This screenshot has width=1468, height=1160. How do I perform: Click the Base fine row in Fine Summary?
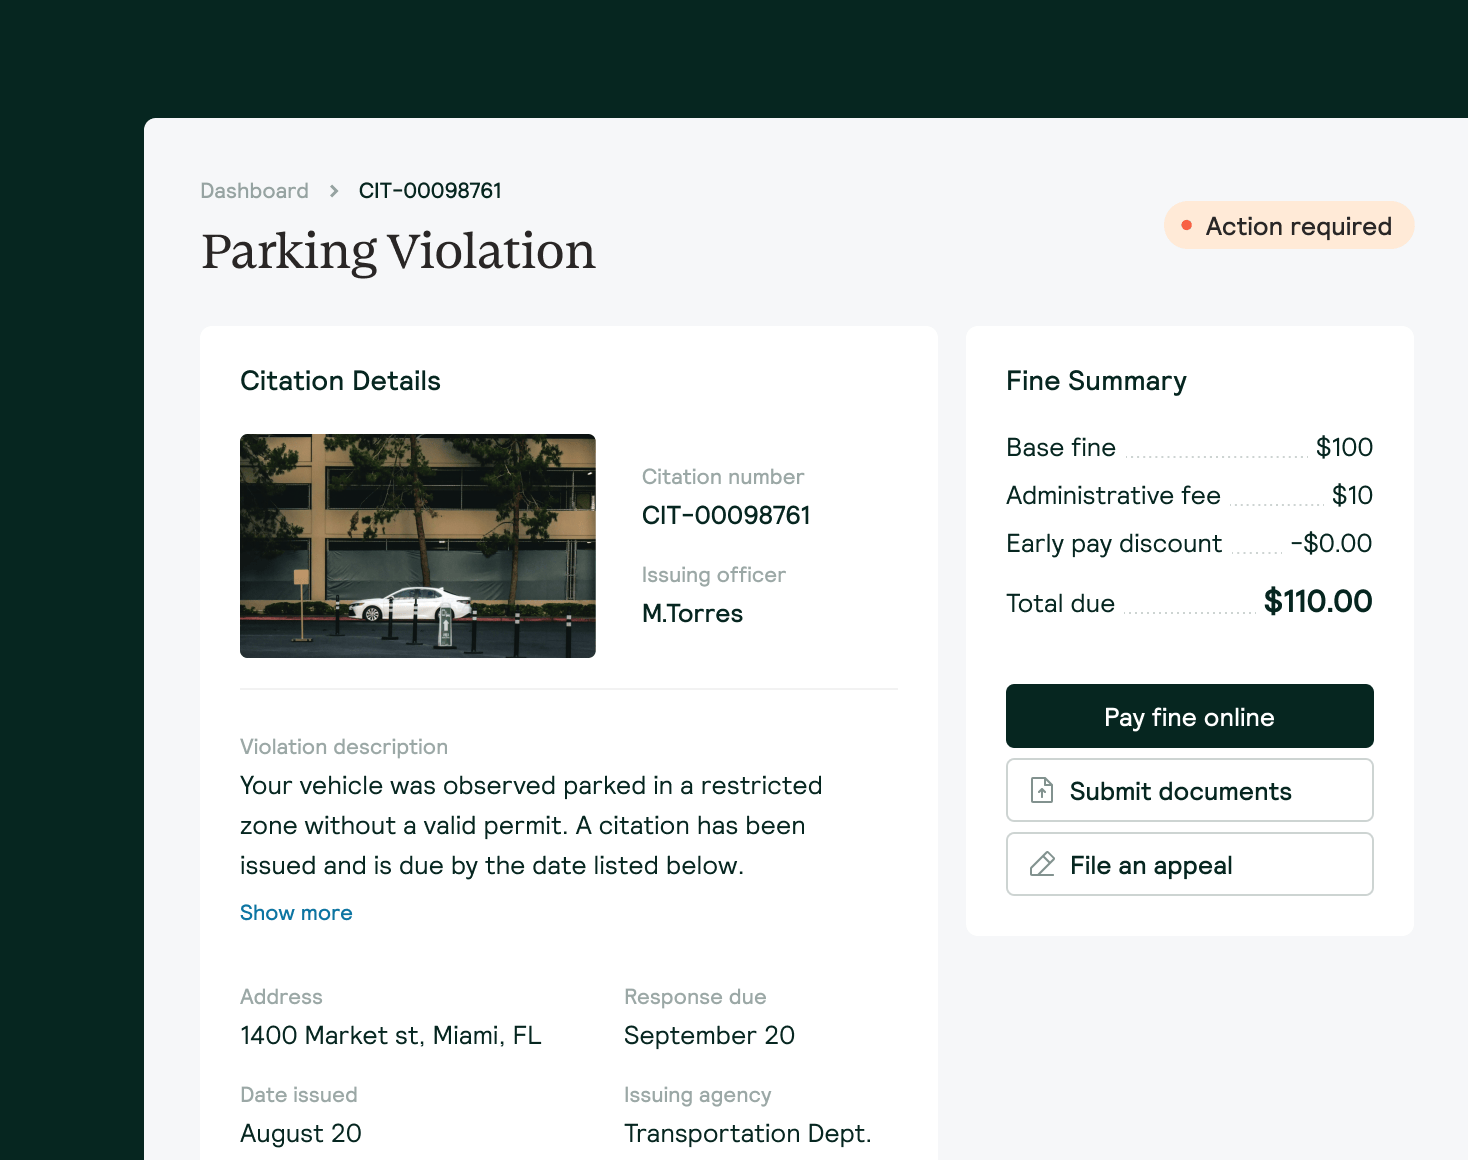coord(1189,447)
